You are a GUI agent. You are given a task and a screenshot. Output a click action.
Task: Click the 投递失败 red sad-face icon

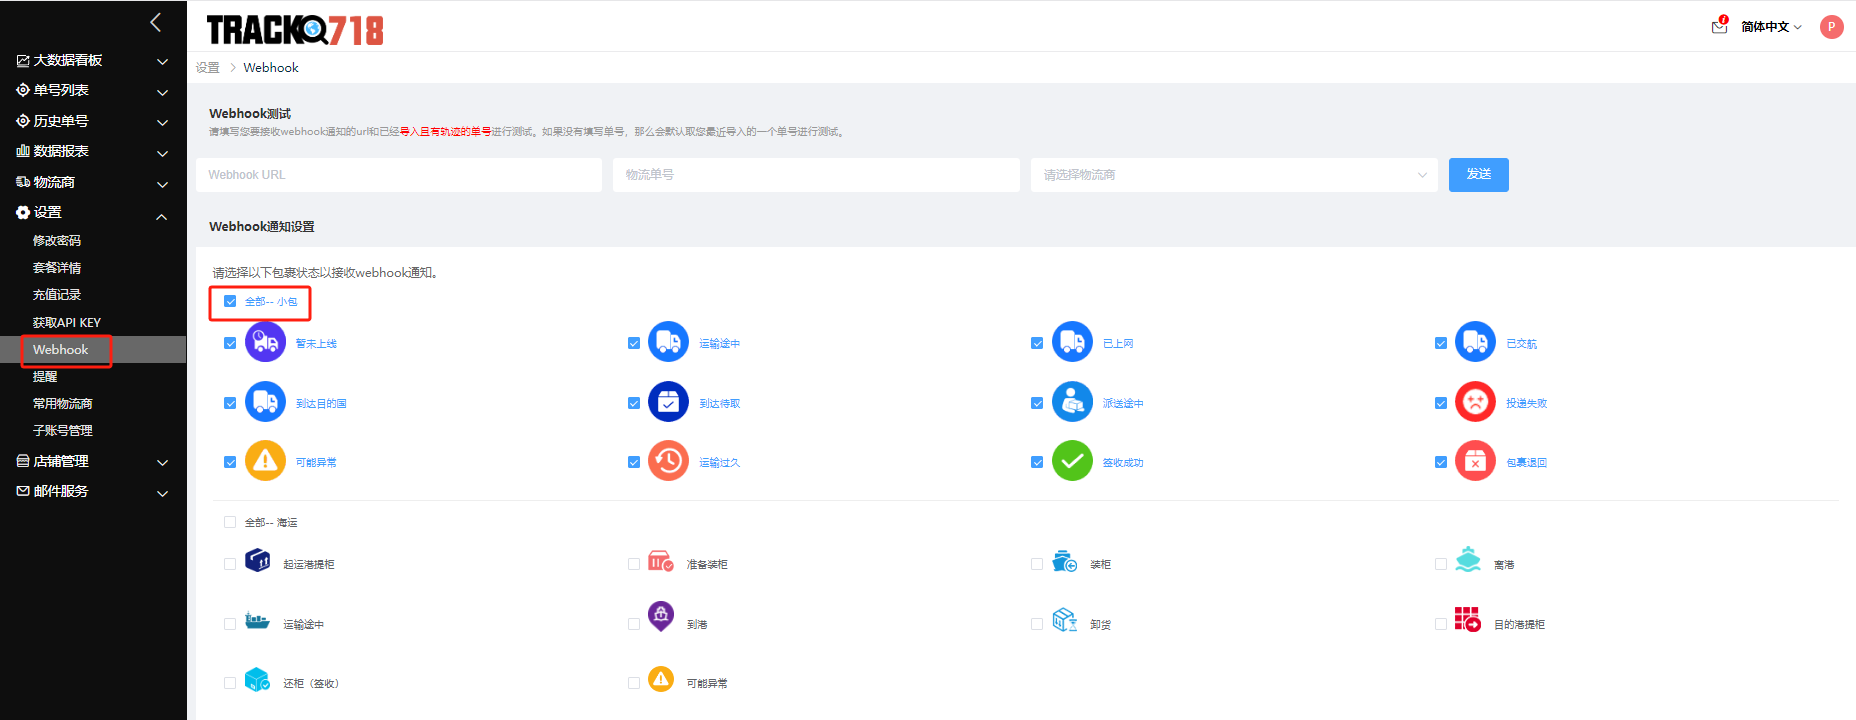(1475, 402)
